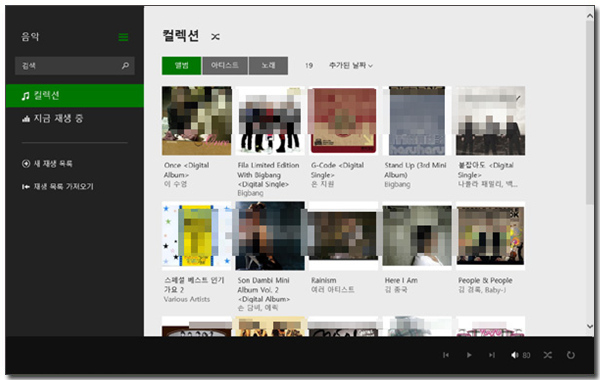Click the Here I Am title text
Screen dimensions: 600x380
coord(401,280)
